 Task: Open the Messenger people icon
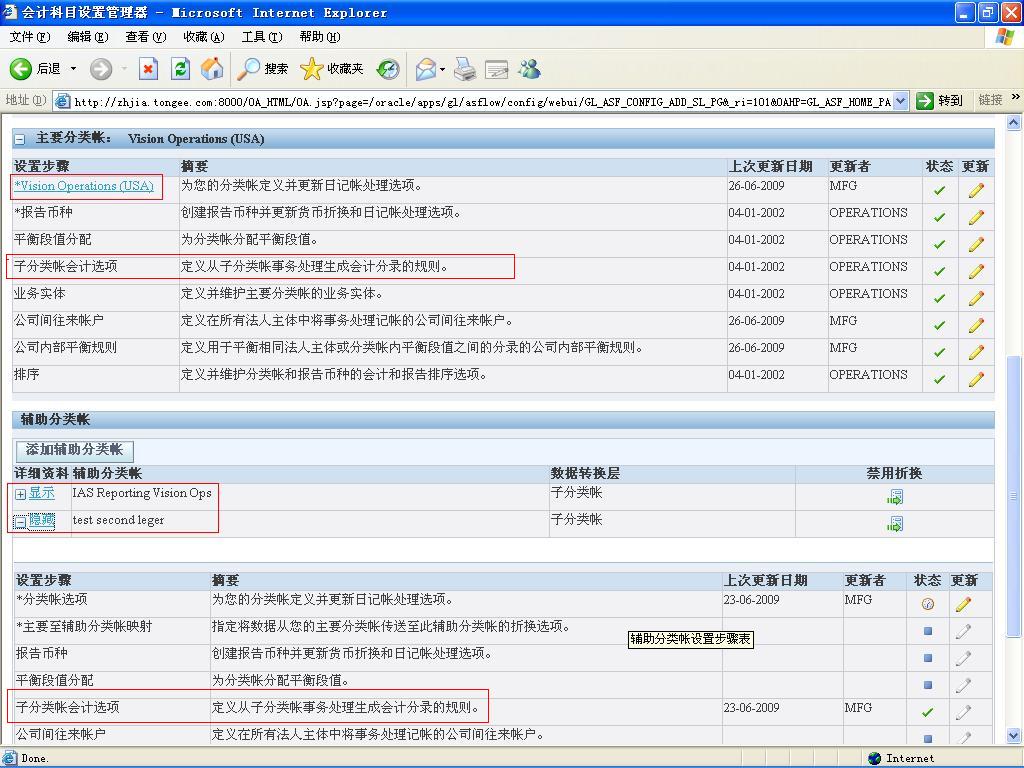click(530, 69)
